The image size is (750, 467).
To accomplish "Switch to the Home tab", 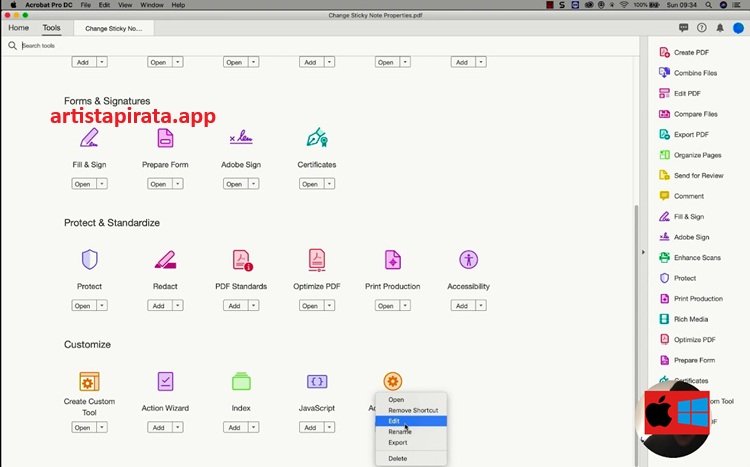I will [18, 28].
